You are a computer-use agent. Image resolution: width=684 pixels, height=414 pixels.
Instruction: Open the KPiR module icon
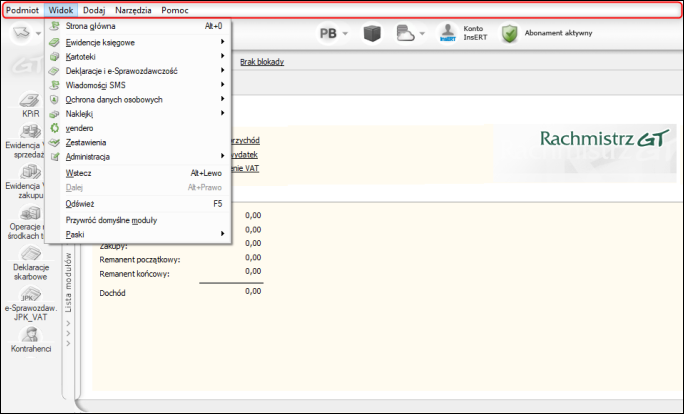pos(30,100)
